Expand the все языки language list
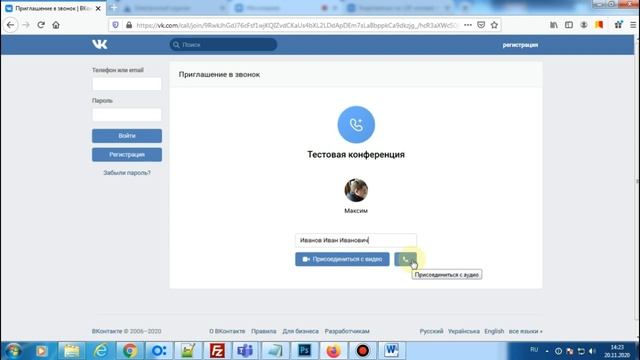Screen dimensions: 640x360 click(525, 331)
